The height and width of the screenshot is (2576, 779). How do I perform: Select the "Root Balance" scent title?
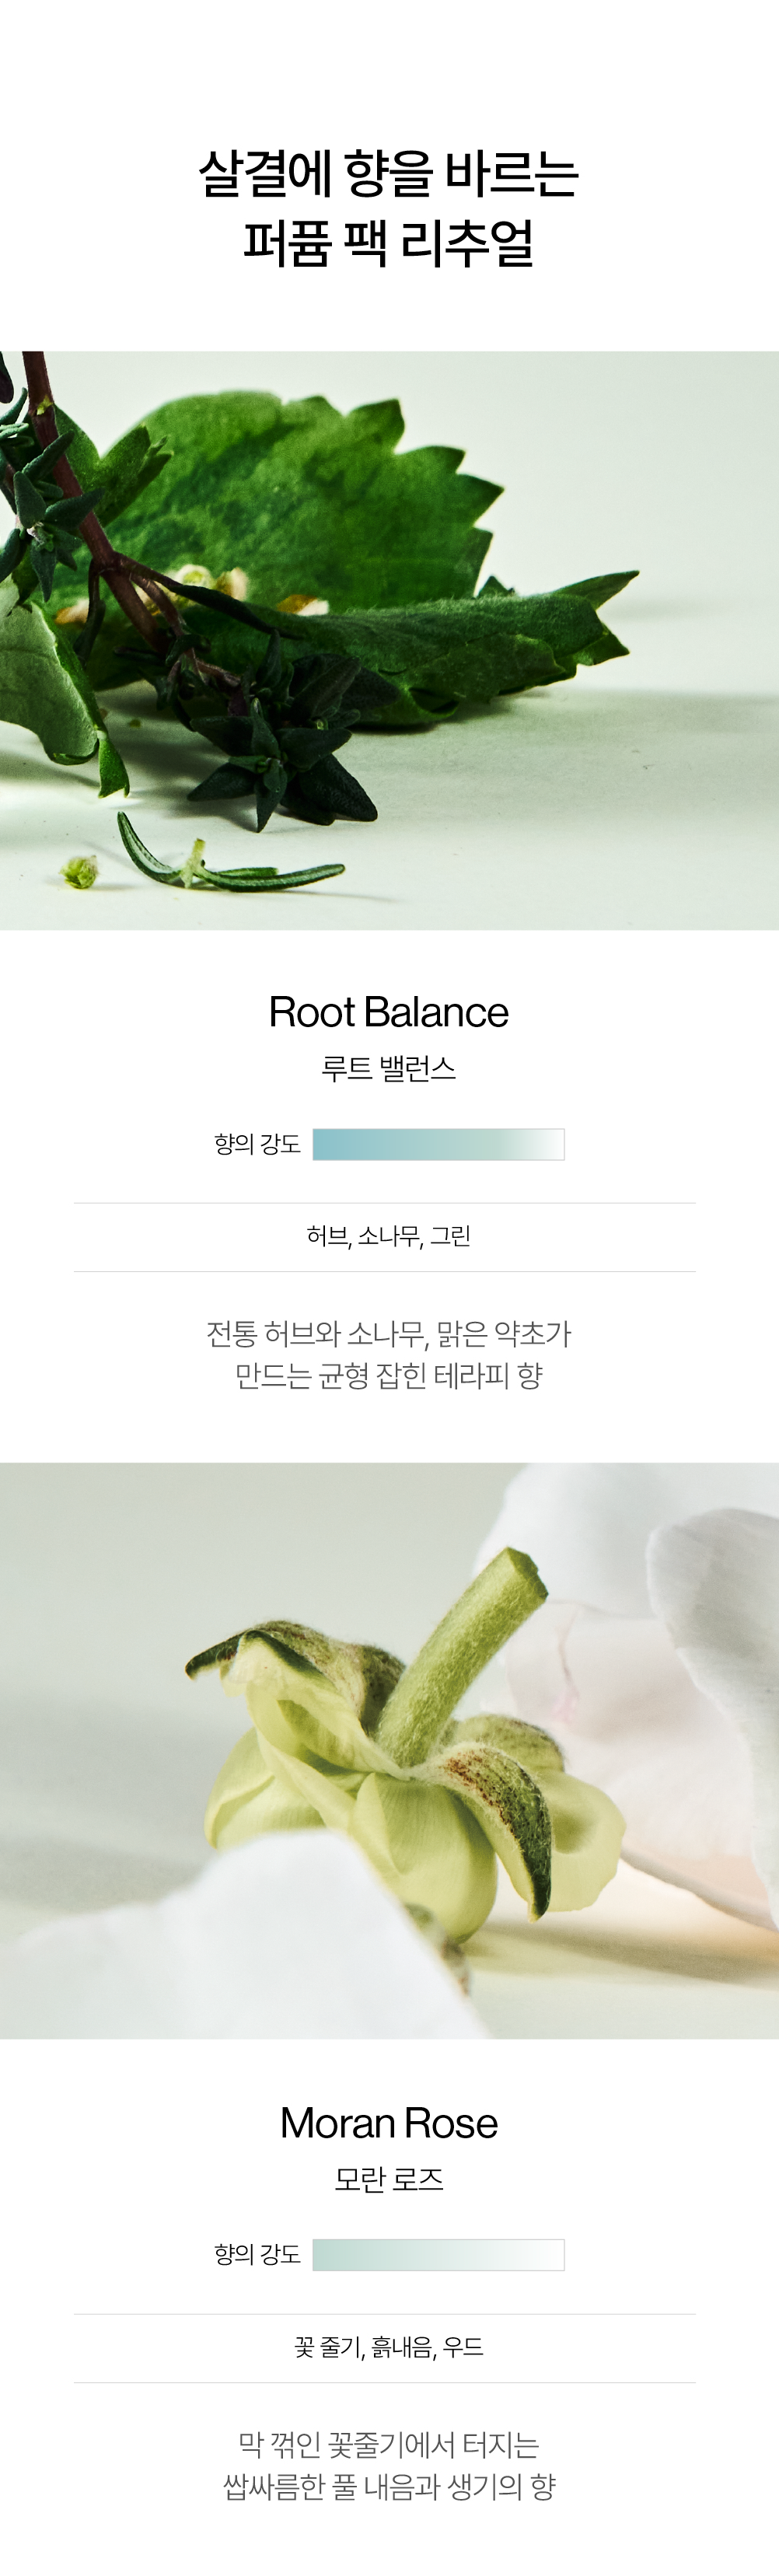click(389, 1012)
